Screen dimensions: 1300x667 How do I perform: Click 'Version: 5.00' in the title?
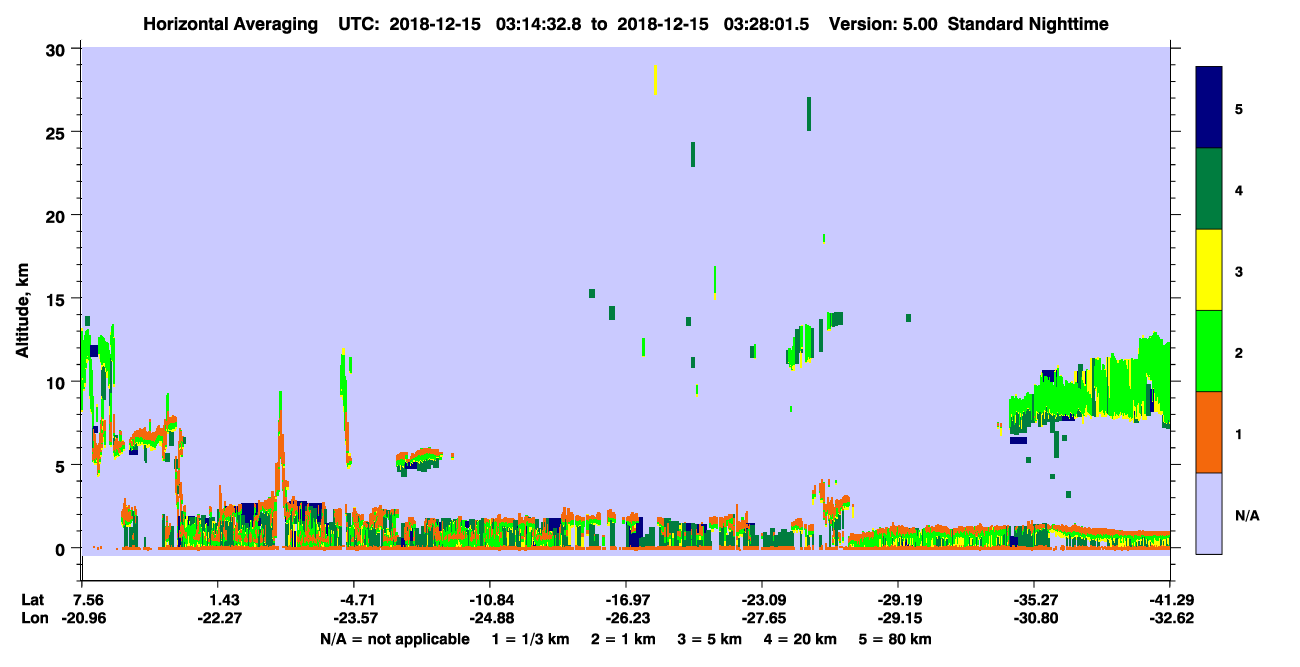pyautogui.click(x=883, y=24)
